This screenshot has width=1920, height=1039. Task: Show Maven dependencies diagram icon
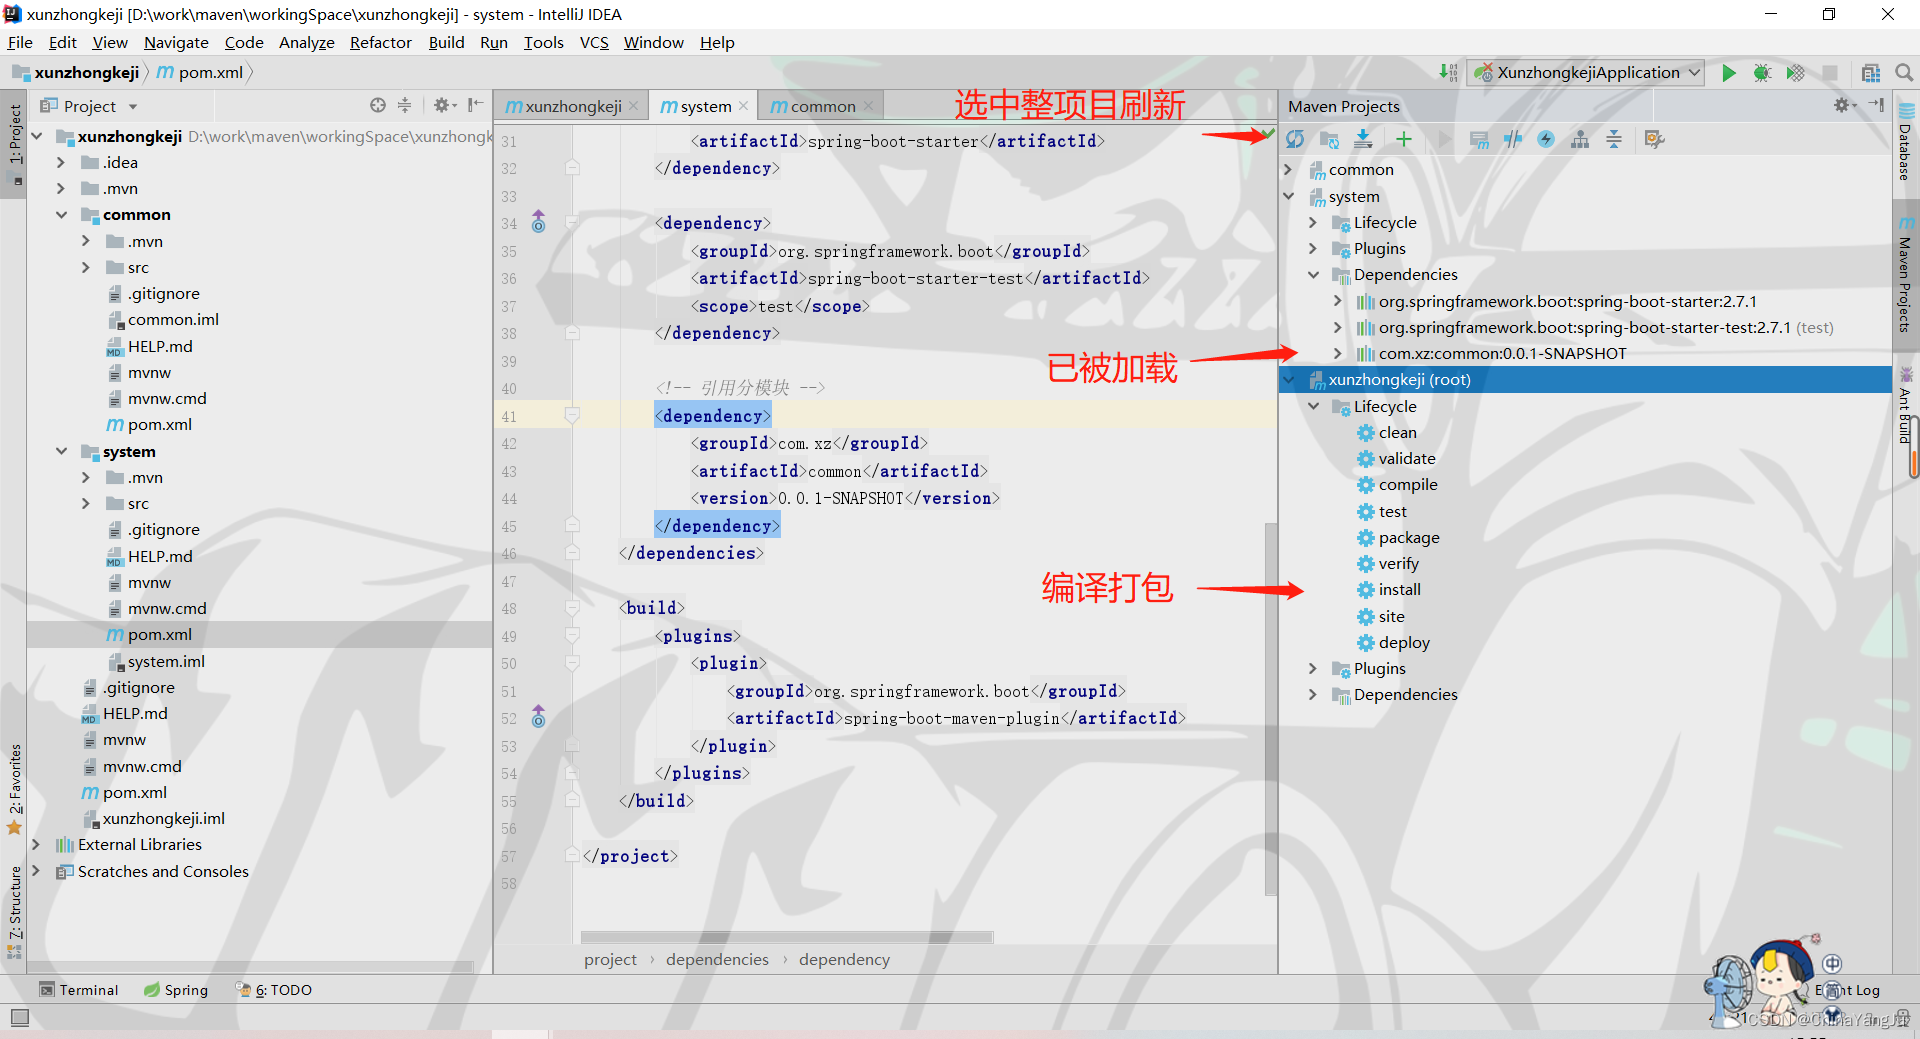point(1580,139)
